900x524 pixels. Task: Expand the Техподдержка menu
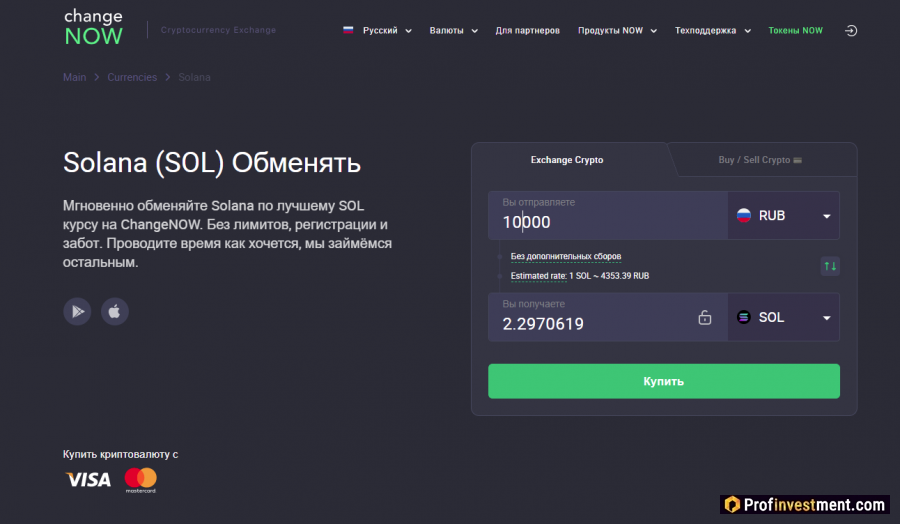pos(712,30)
